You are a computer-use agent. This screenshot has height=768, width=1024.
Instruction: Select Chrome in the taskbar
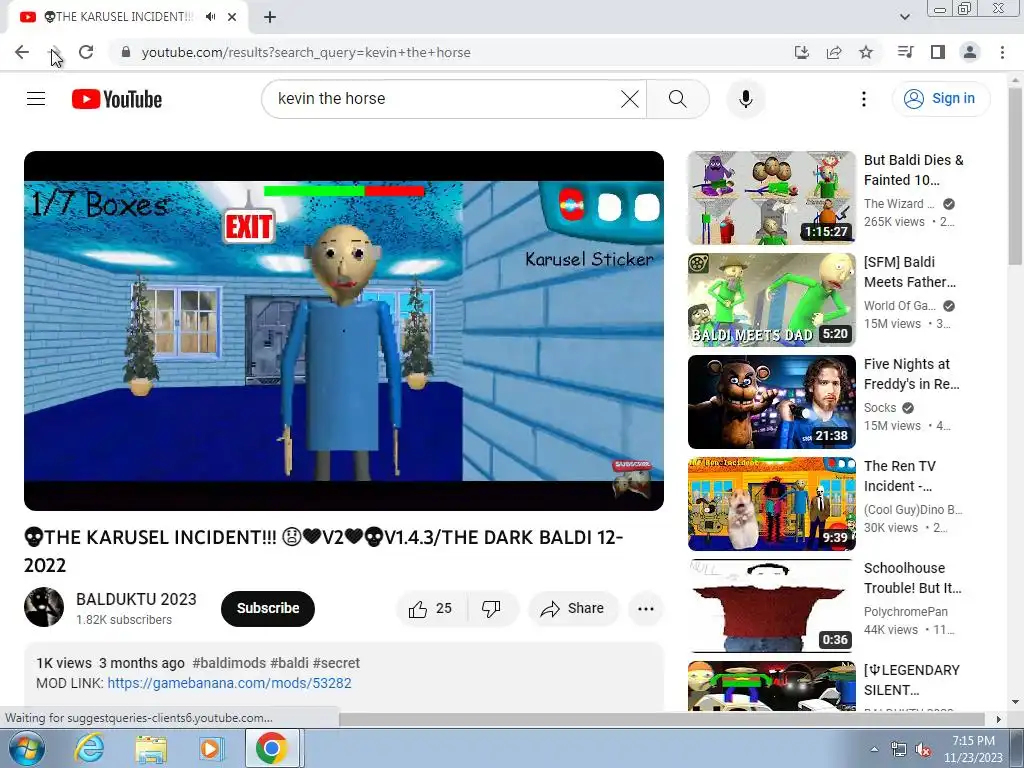tap(272, 748)
